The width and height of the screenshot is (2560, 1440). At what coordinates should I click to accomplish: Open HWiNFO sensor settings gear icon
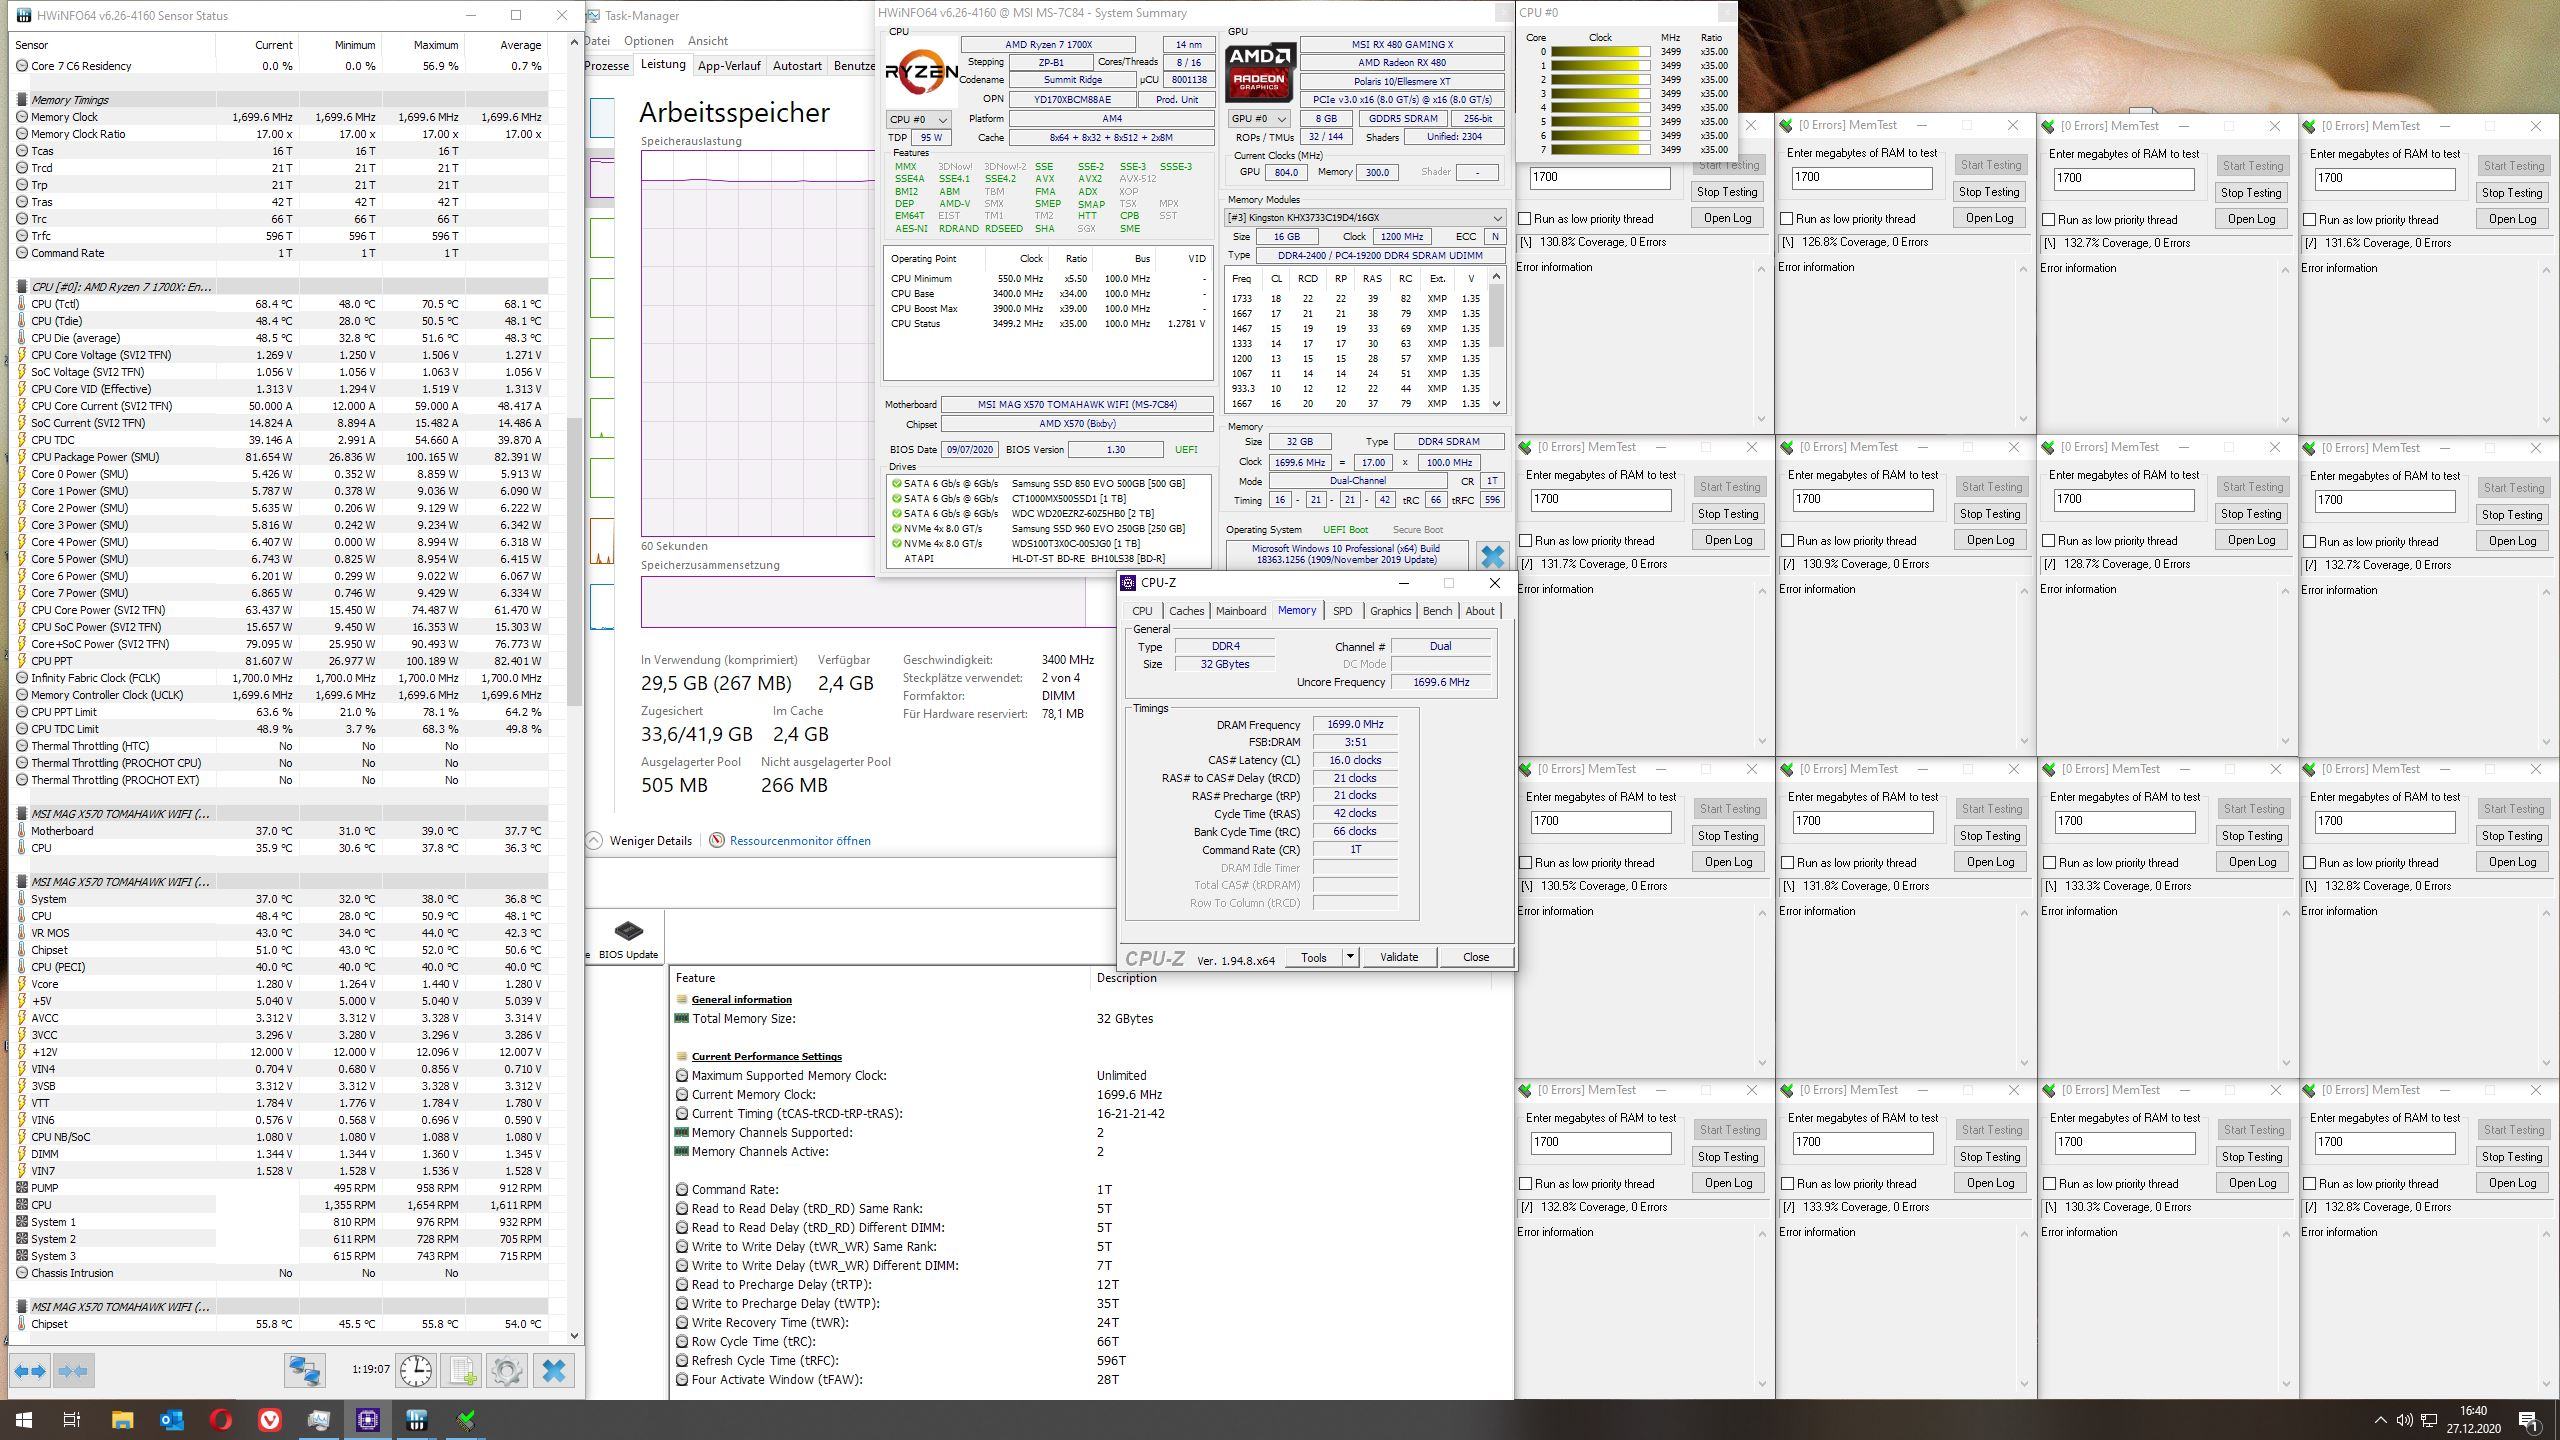[x=507, y=1371]
